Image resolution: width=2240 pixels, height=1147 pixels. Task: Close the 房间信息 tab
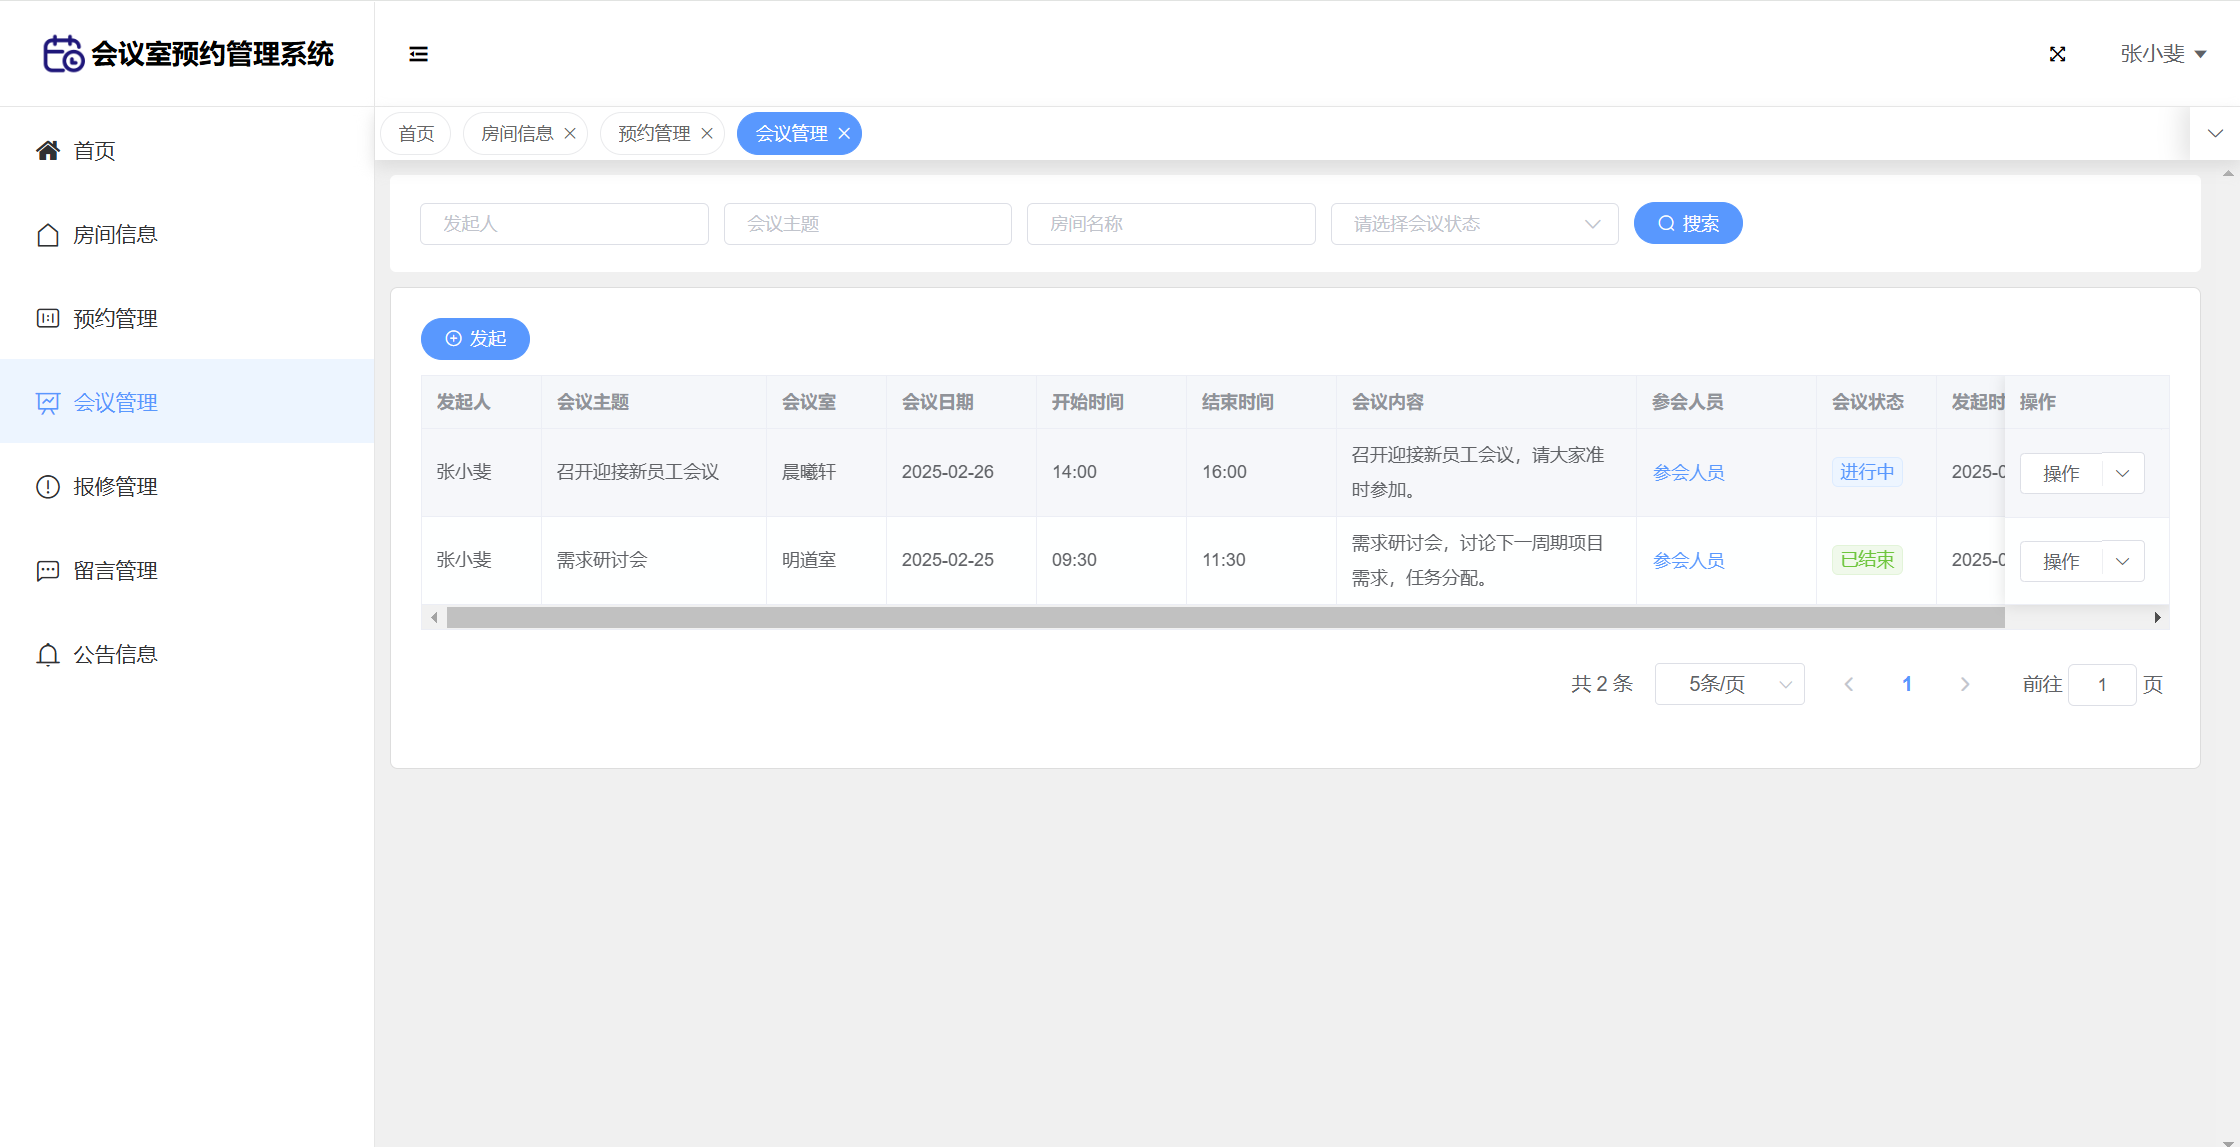(x=570, y=134)
